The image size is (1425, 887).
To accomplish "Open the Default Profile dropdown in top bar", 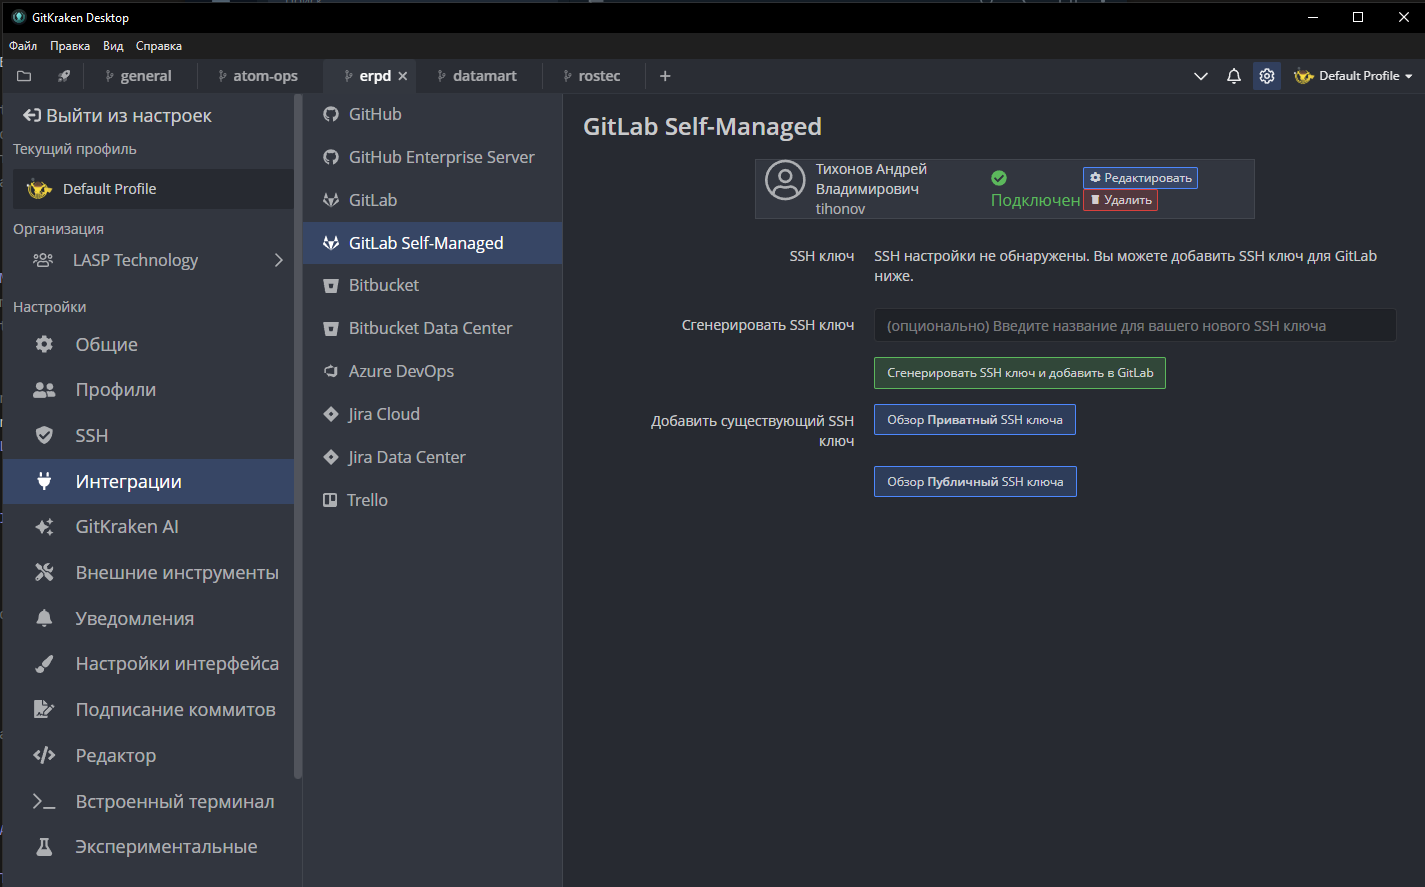I will pyautogui.click(x=1353, y=76).
